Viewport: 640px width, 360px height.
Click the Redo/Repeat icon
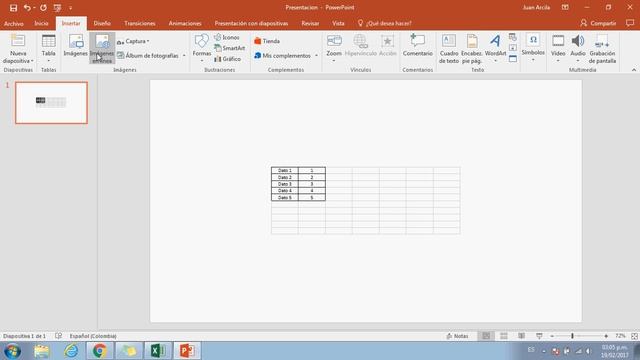(43, 8)
